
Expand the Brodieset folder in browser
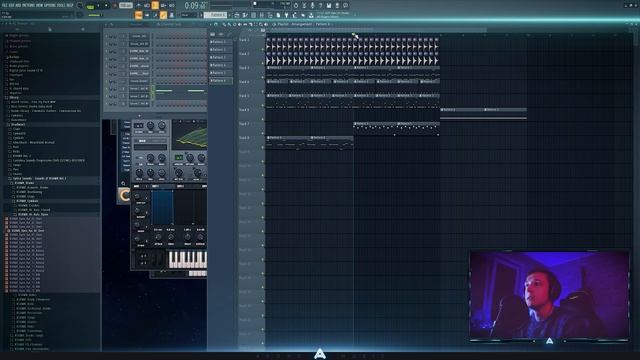pyautogui.click(x=18, y=124)
